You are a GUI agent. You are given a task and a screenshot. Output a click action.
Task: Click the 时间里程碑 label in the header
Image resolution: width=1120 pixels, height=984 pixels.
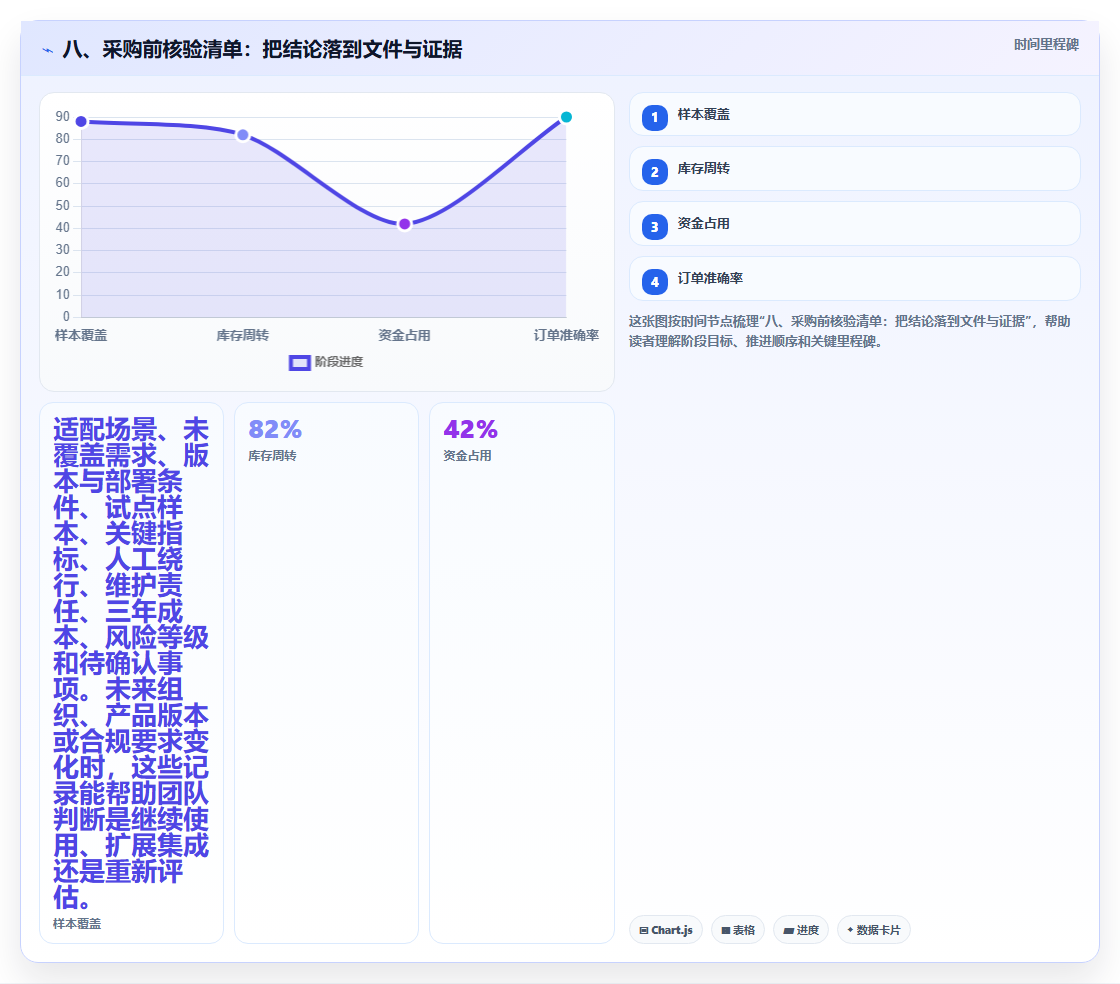(x=1046, y=44)
